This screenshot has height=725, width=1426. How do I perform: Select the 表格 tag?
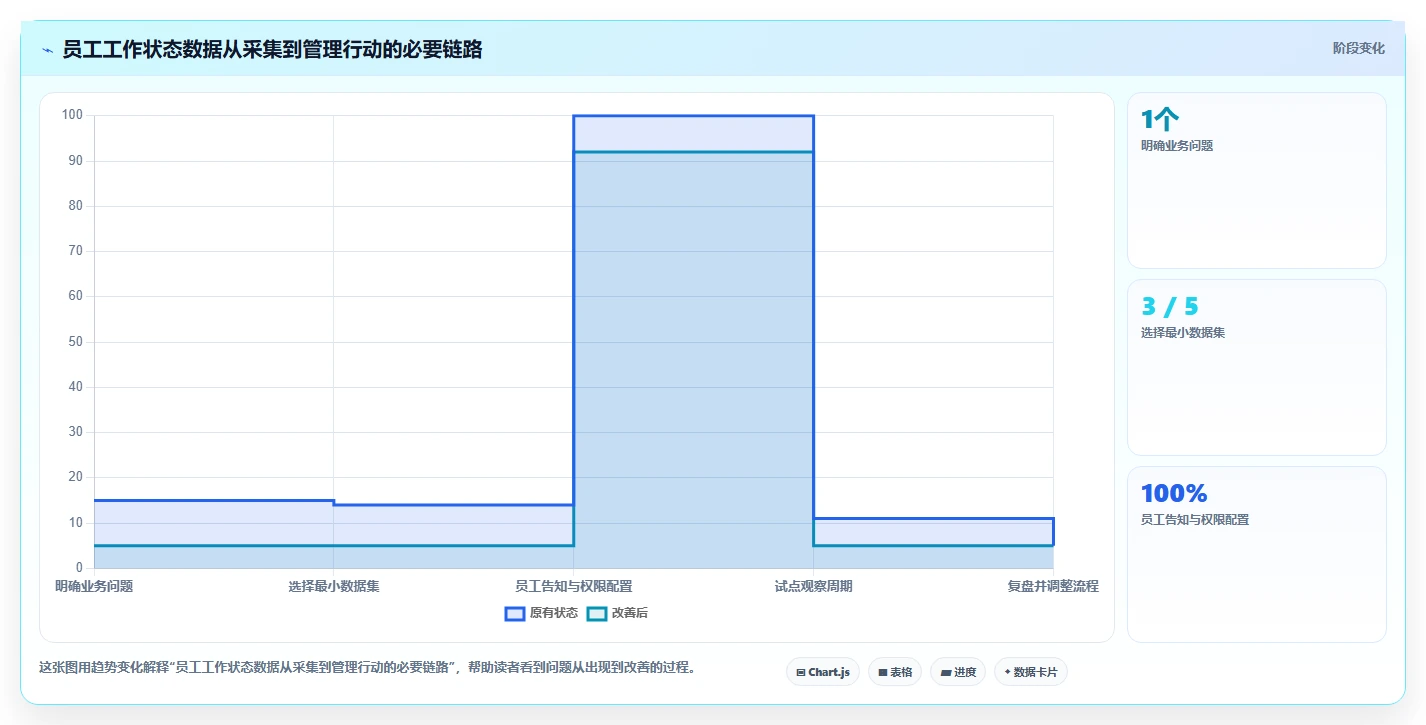point(895,672)
